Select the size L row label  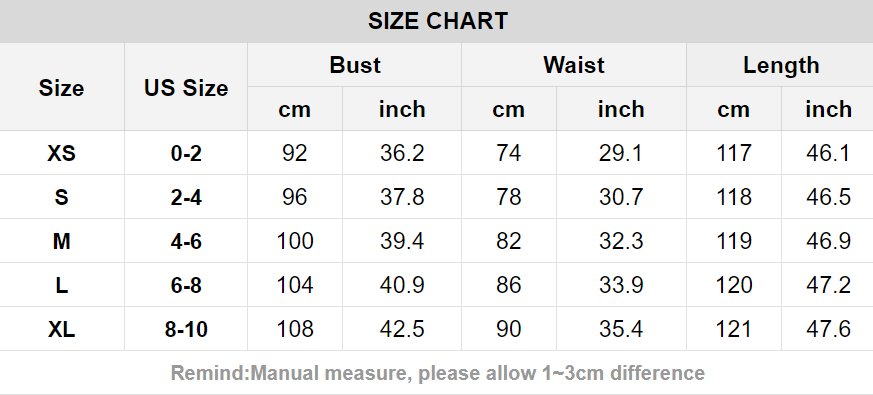[x=61, y=285]
